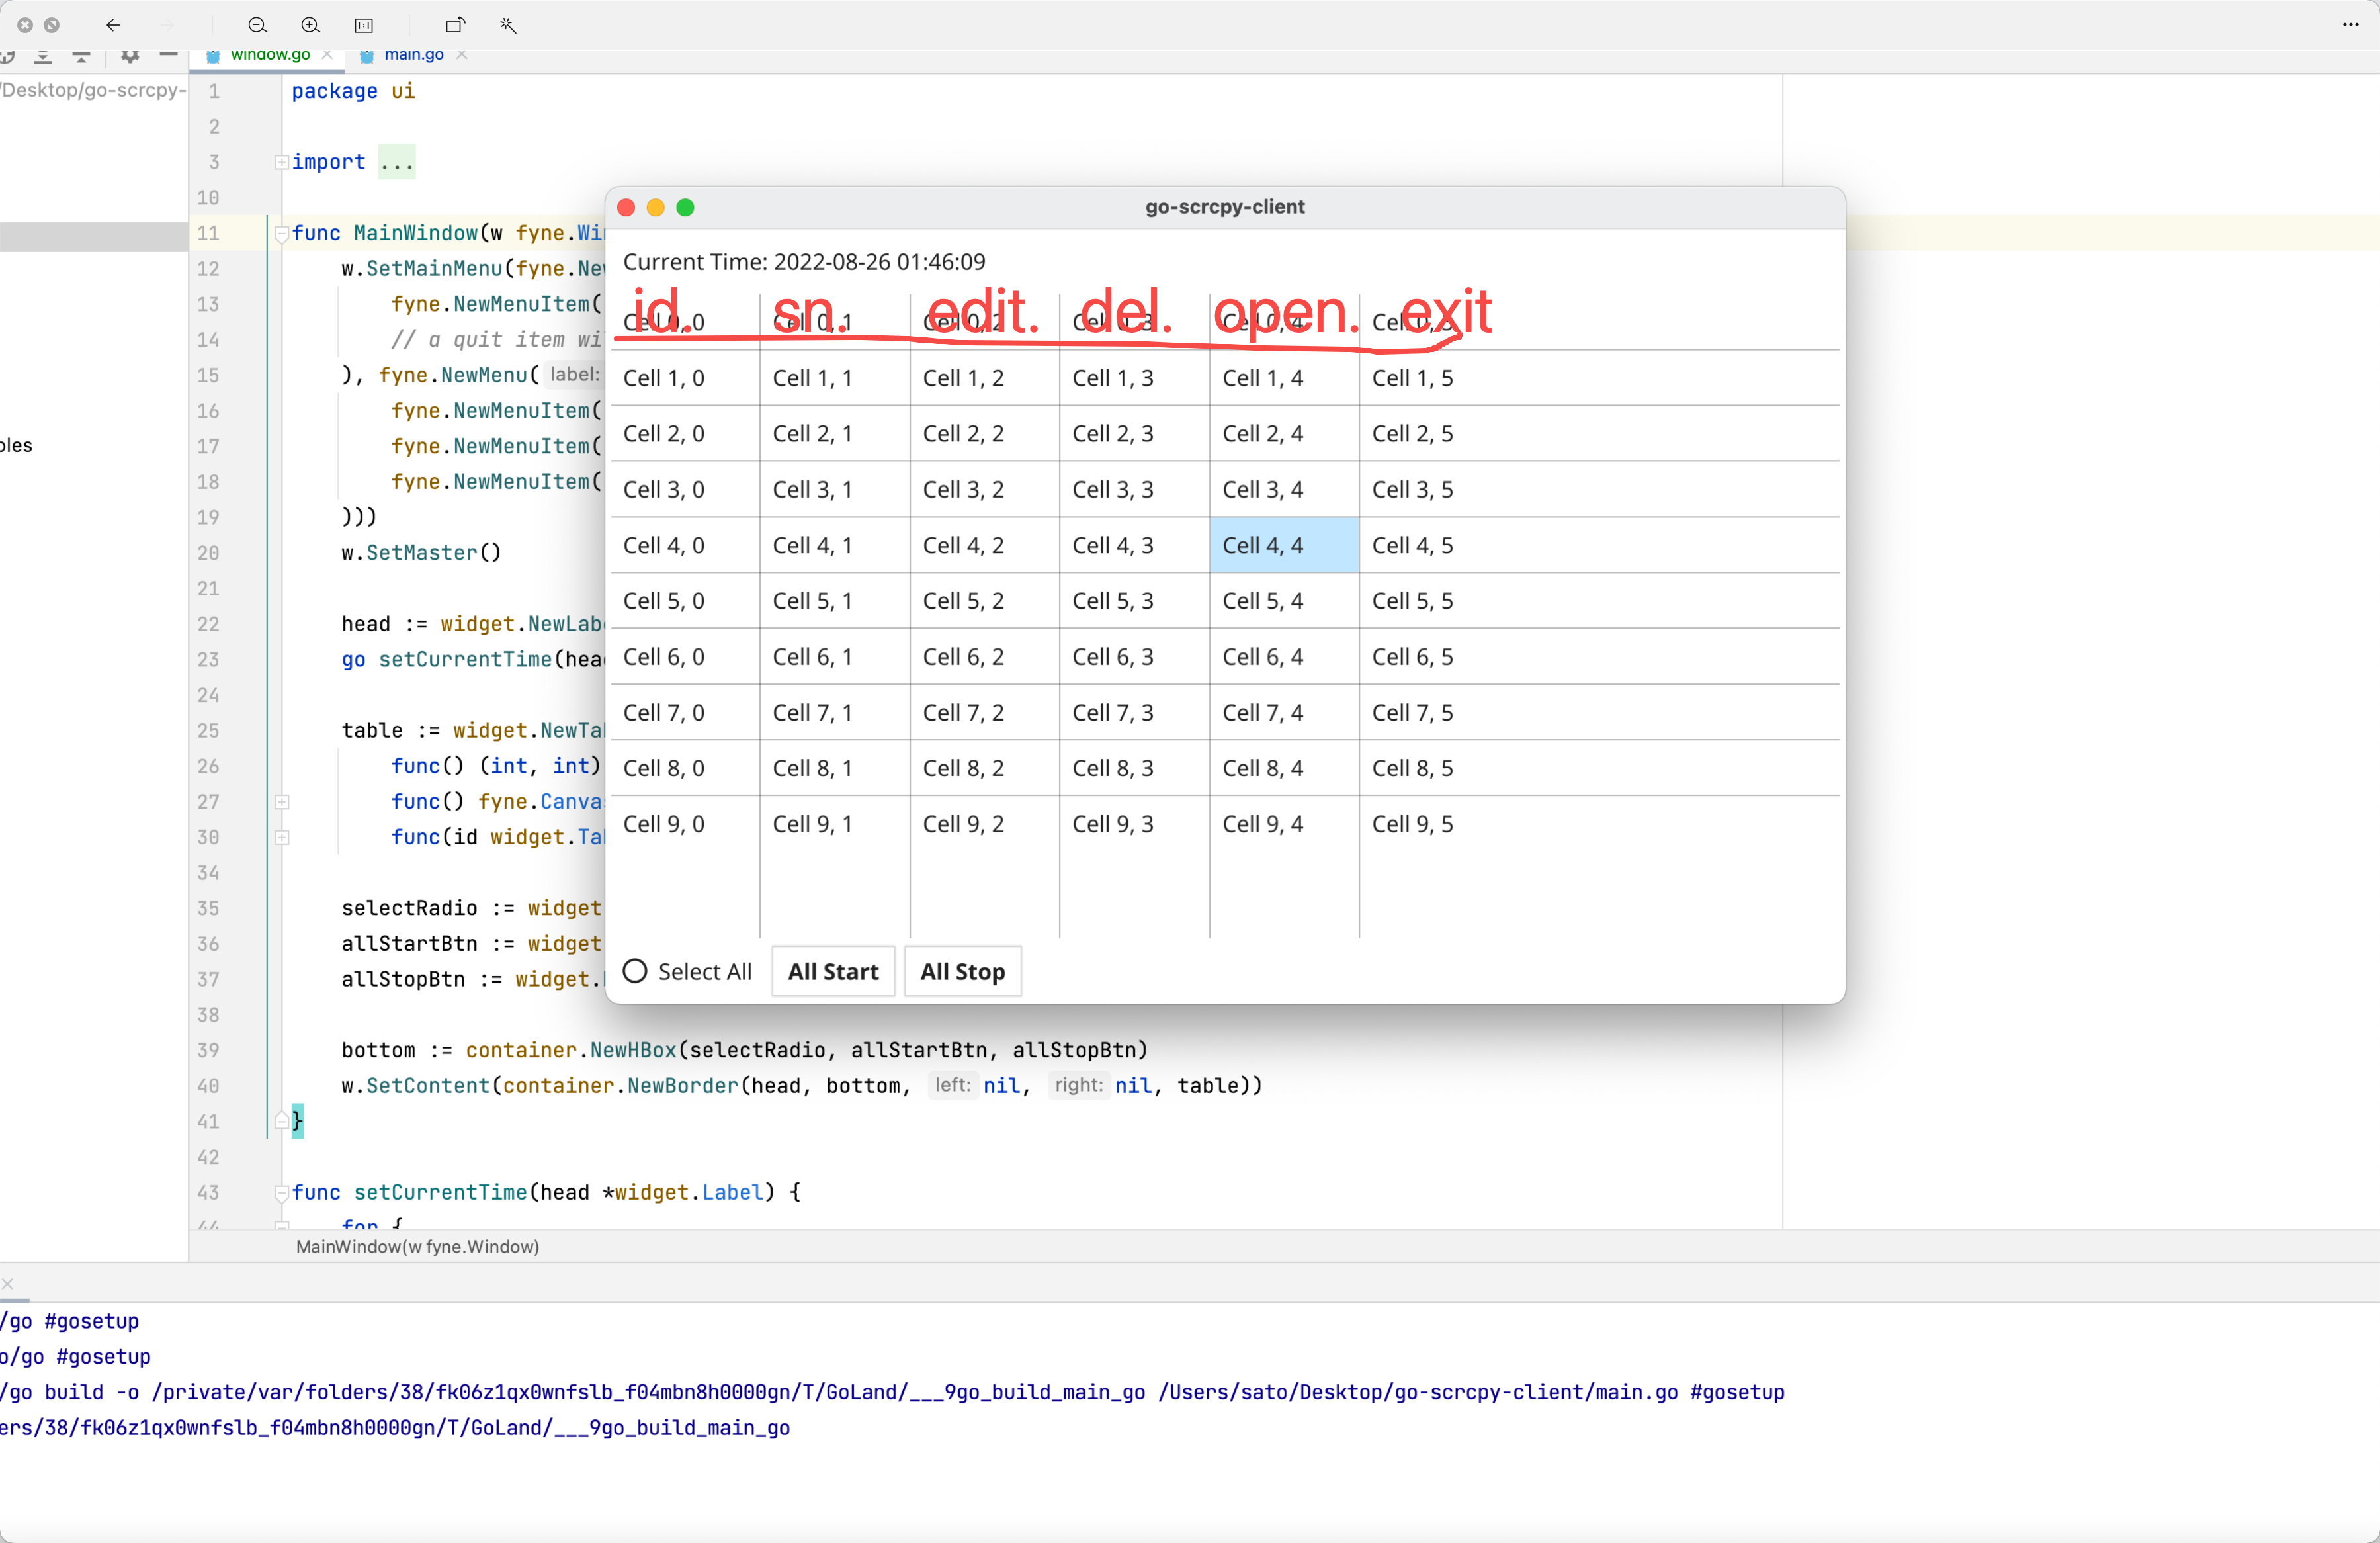The image size is (2380, 1543).
Task: Select Cell 4, 4 in the table
Action: click(x=1282, y=545)
